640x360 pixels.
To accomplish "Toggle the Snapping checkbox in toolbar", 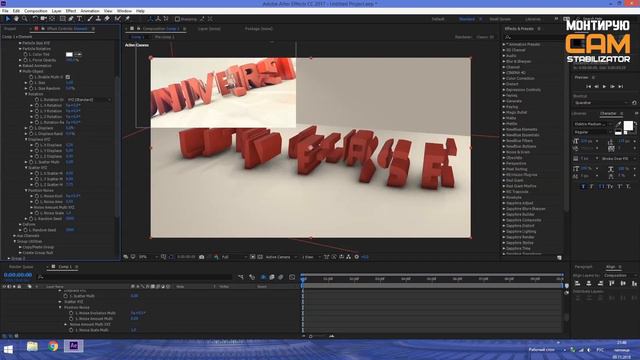I will click(x=177, y=19).
